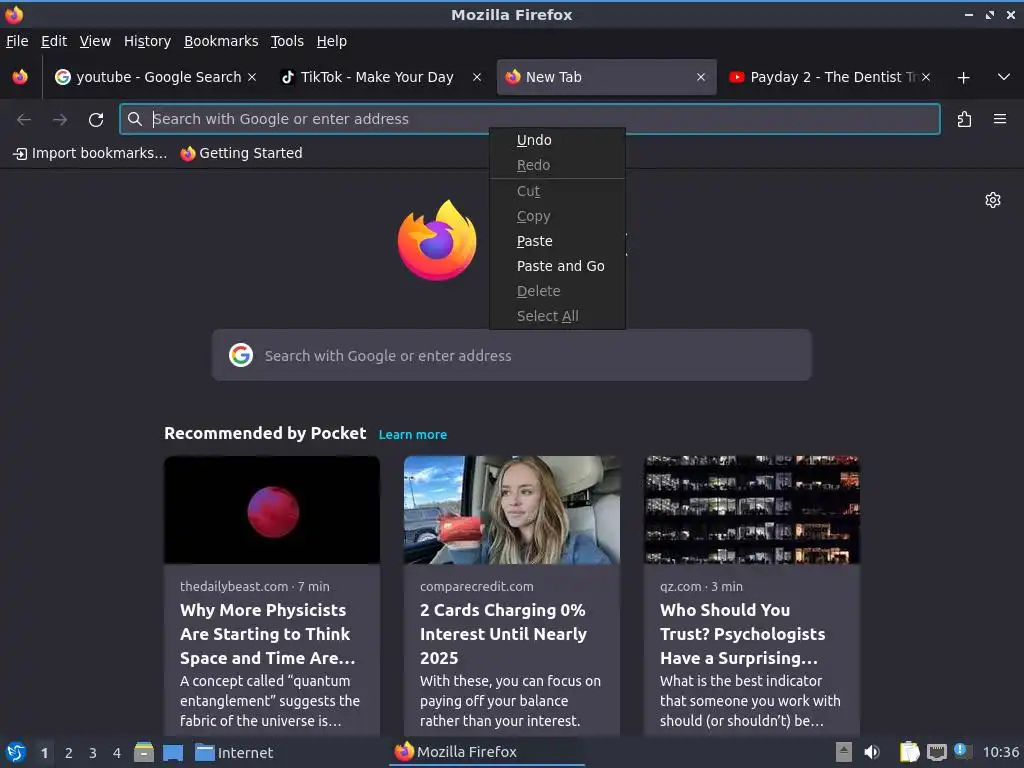Open the volume speaker tray icon
The width and height of the screenshot is (1024, 768).
click(872, 752)
